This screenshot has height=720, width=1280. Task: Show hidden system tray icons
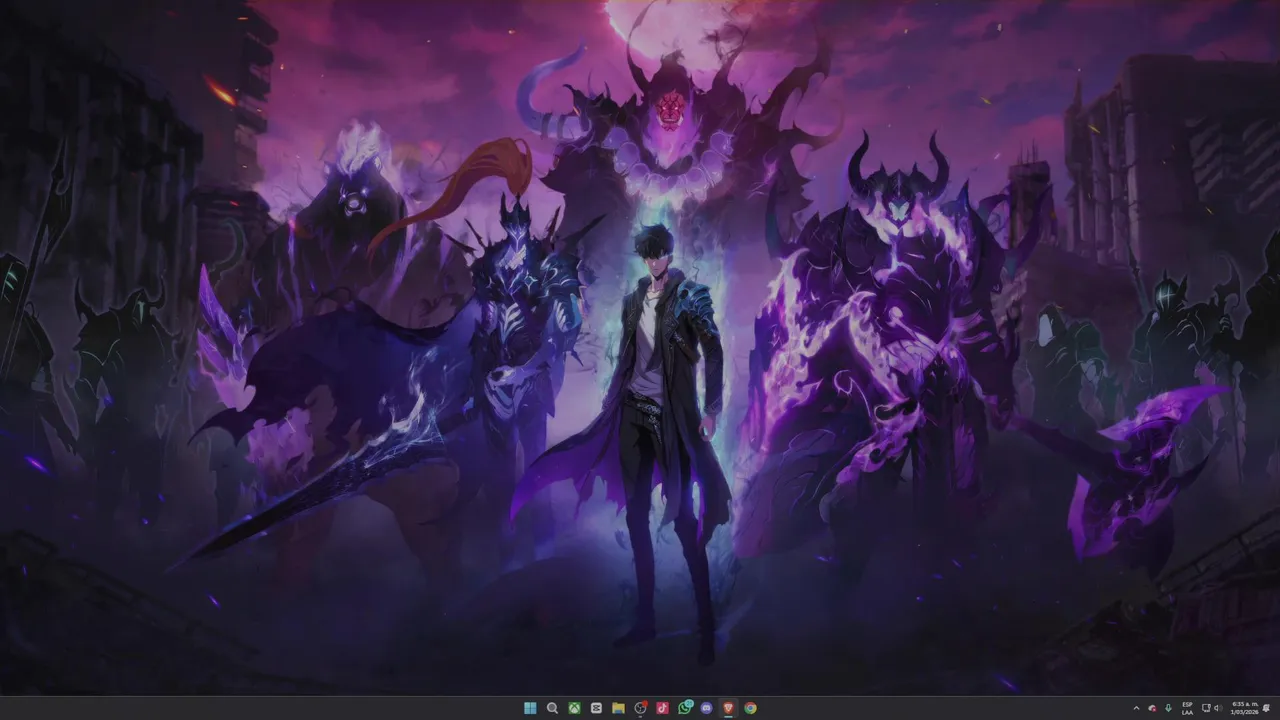pyautogui.click(x=1136, y=708)
